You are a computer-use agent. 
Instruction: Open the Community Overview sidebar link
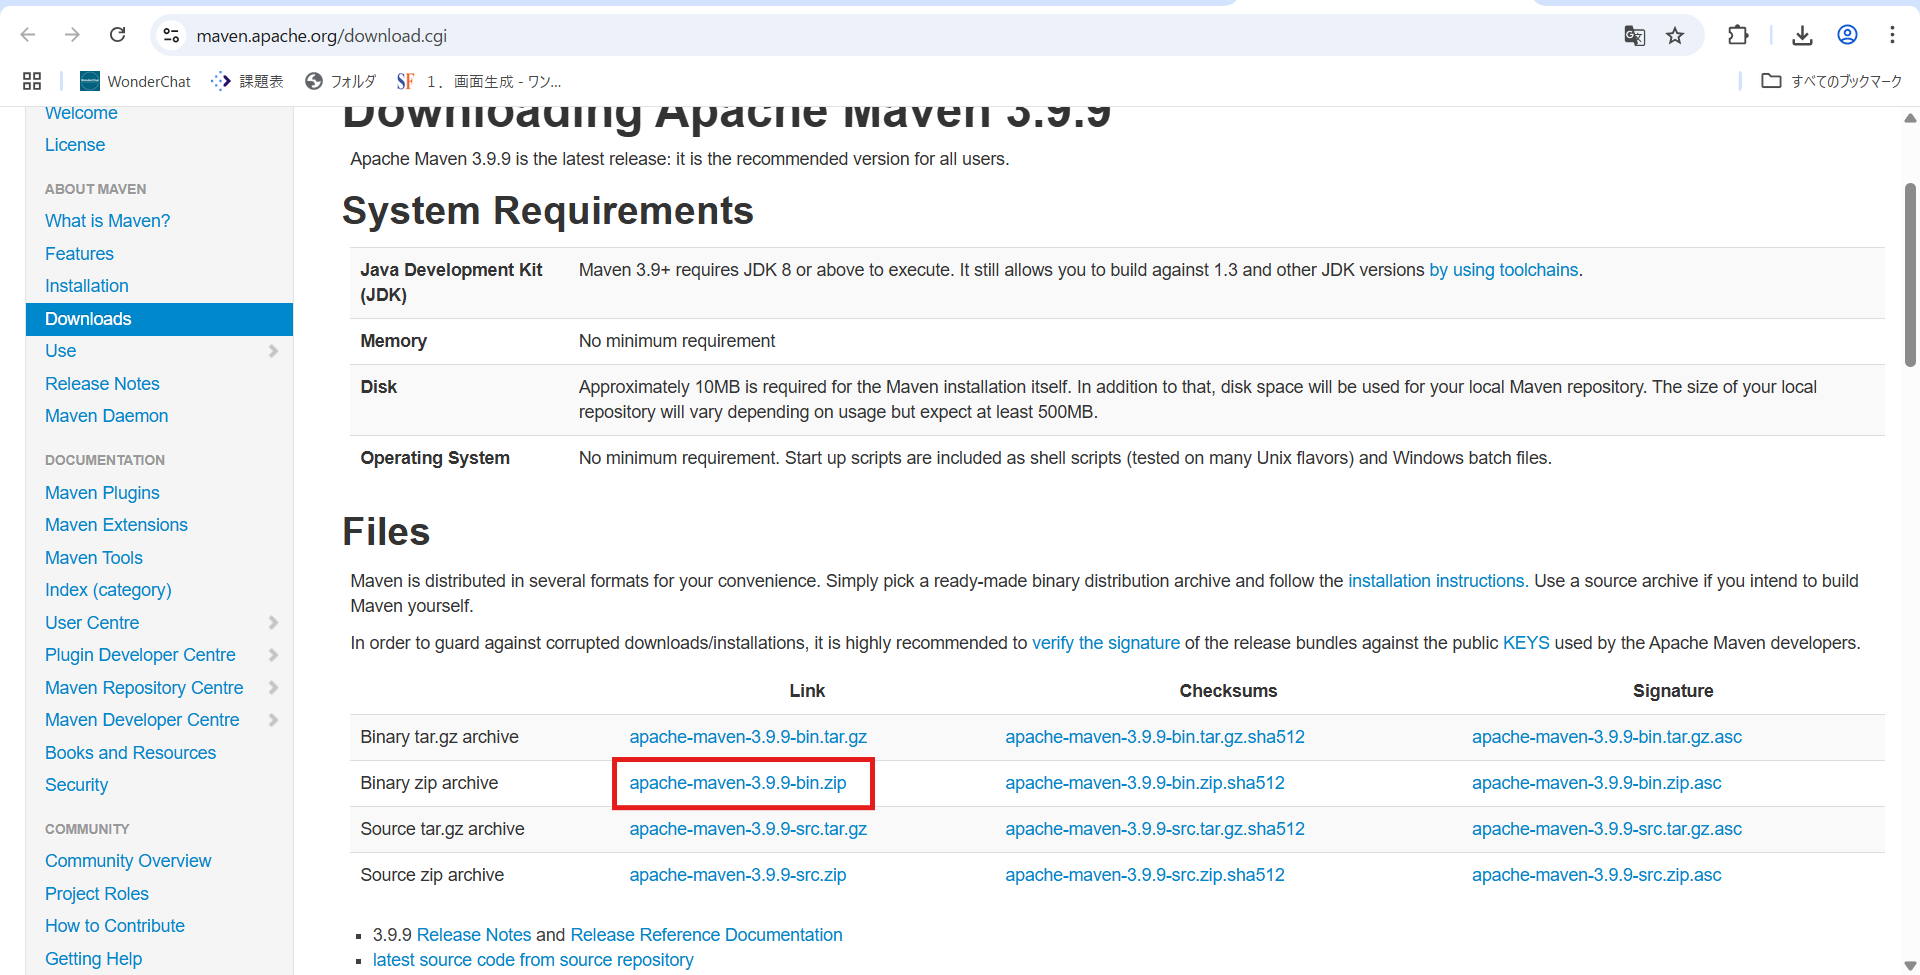(128, 861)
